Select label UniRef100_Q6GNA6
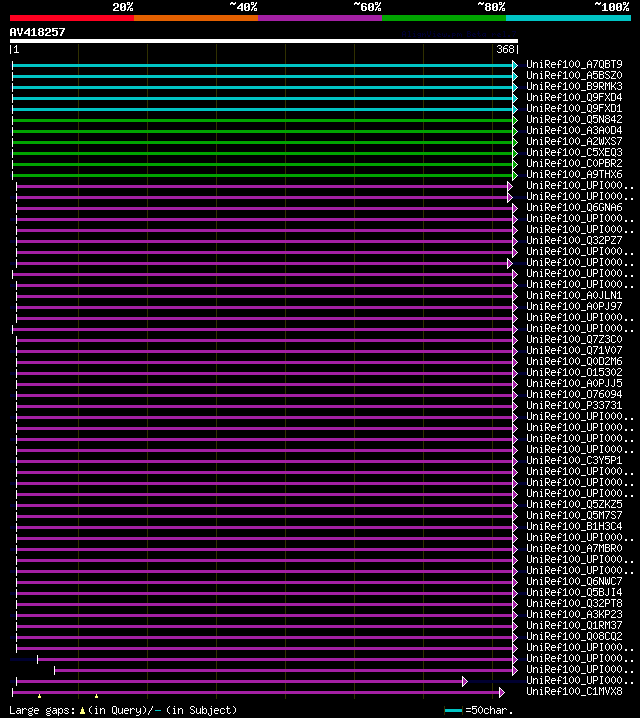 click(x=574, y=207)
